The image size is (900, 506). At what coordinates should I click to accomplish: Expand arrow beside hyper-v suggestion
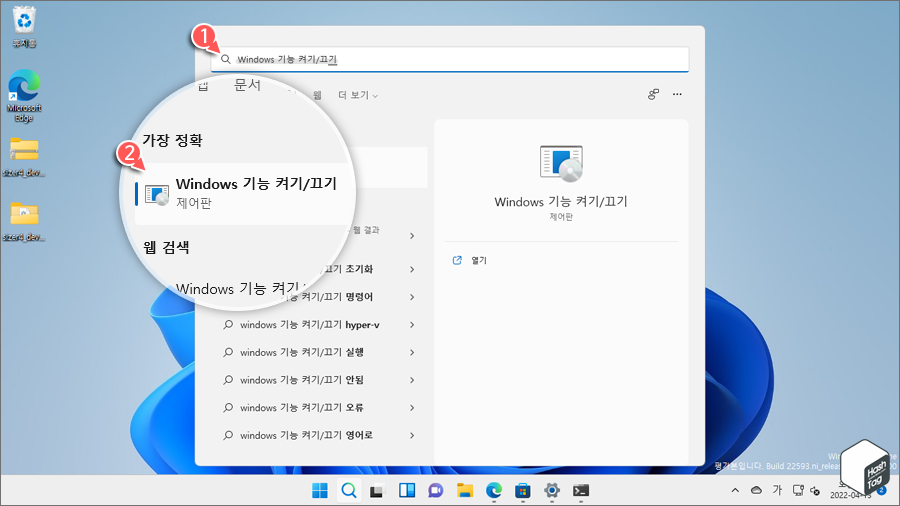point(412,325)
